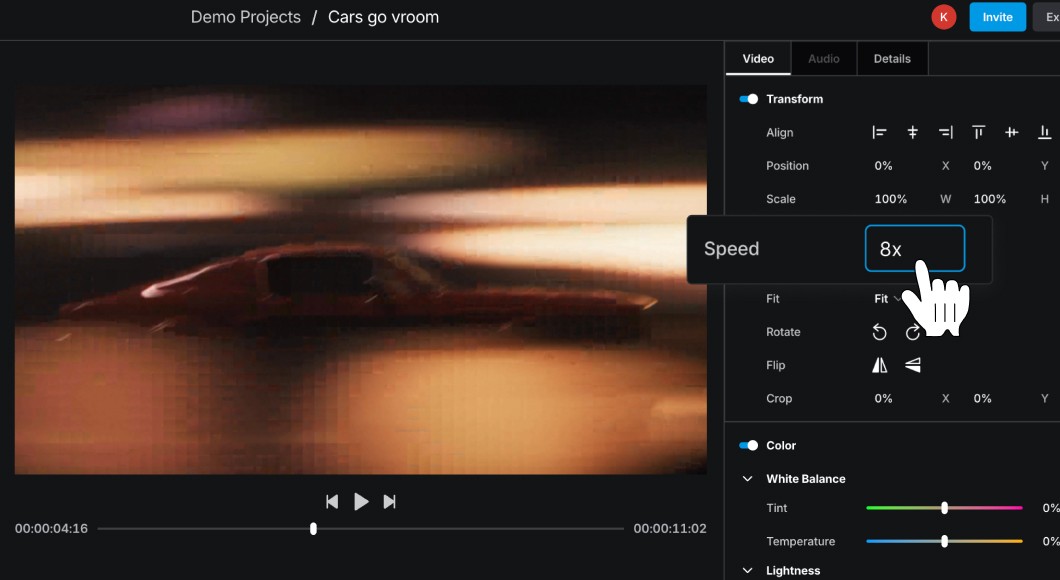Viewport: 1060px width, 580px height.
Task: Click the Scale height 100% value
Action: pyautogui.click(x=989, y=199)
